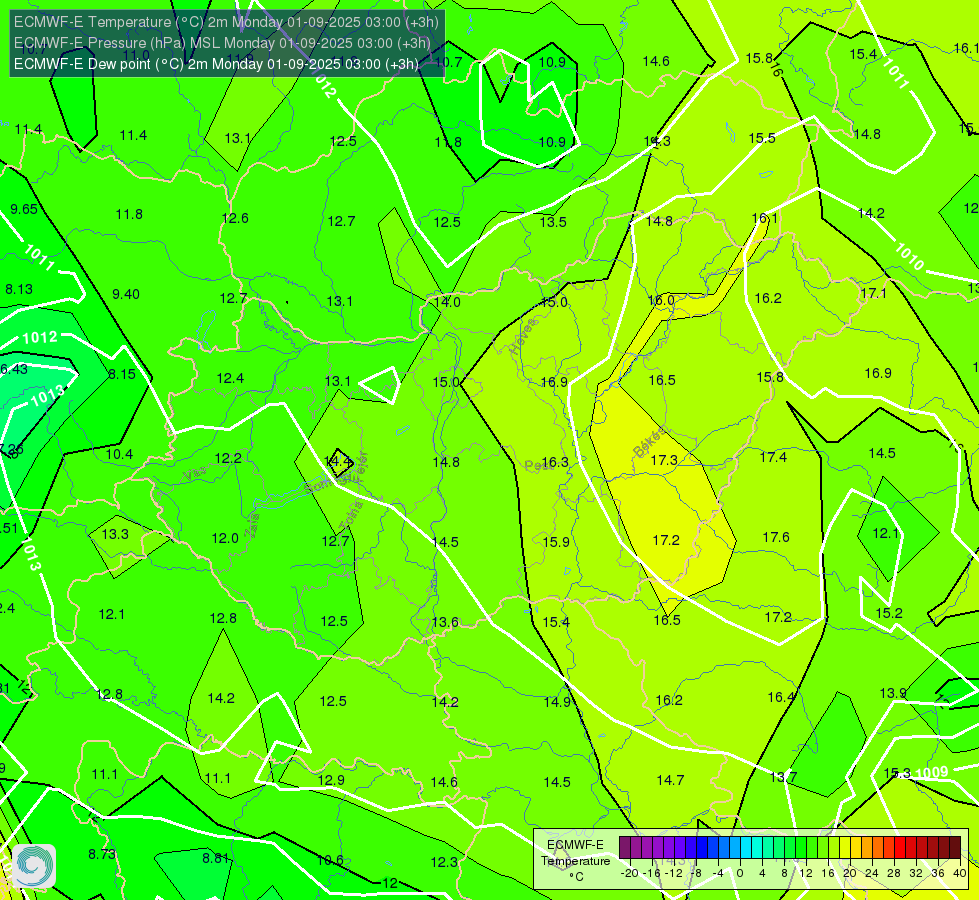Select the ECMWF-E Dew point 2m legend line

point(216,64)
